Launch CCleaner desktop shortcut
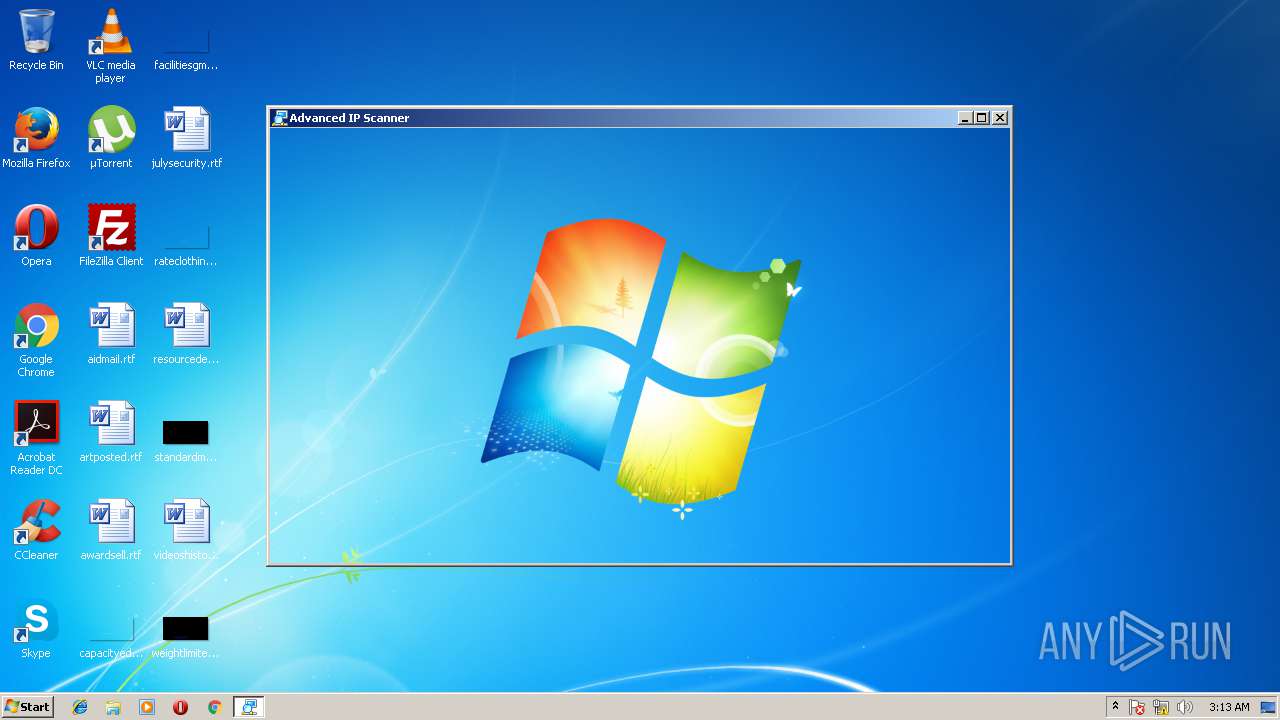The image size is (1280, 720). pyautogui.click(x=36, y=530)
